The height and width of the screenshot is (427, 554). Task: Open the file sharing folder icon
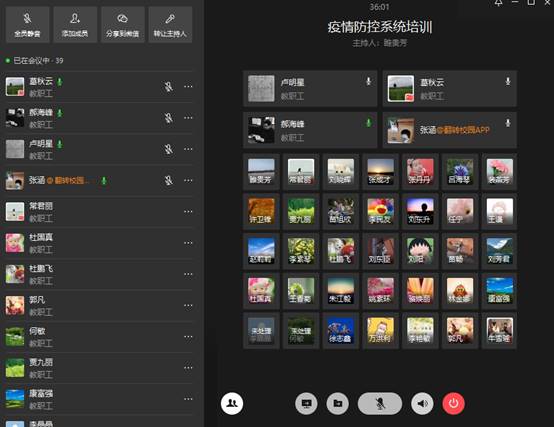tap(337, 403)
